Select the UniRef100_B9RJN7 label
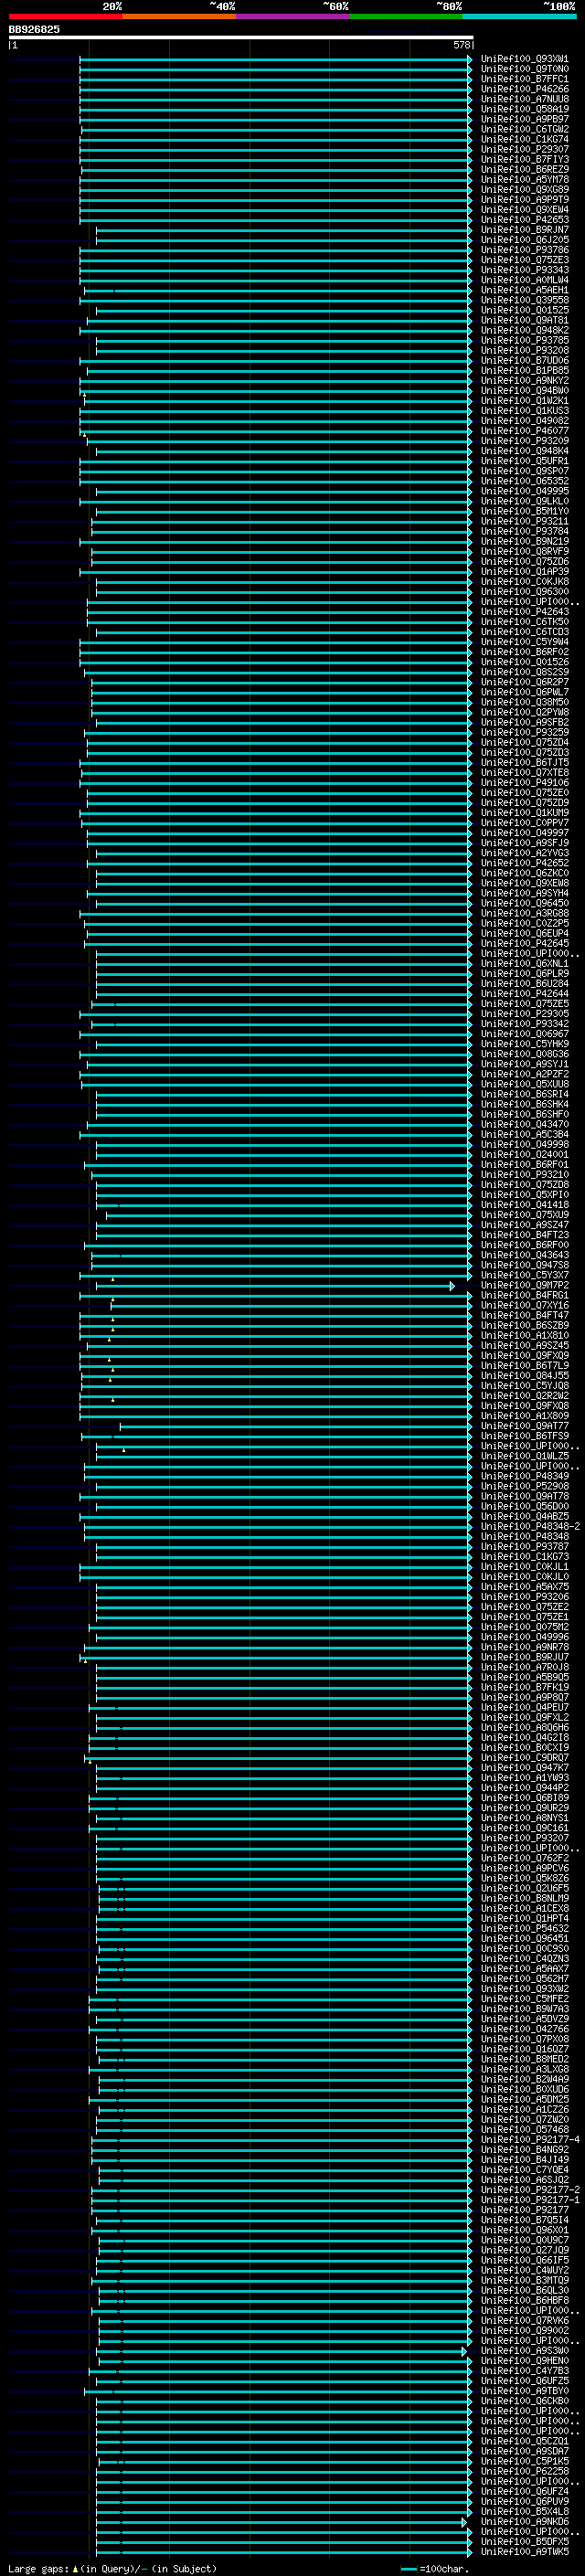Screen dimensions: 585x2576 525,230
